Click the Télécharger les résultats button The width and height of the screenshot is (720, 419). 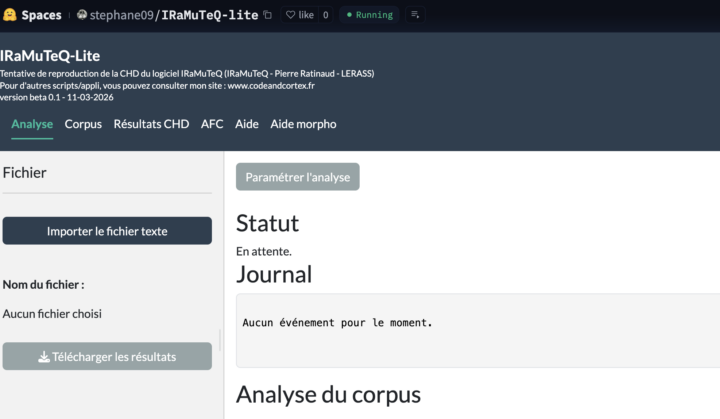[107, 357]
